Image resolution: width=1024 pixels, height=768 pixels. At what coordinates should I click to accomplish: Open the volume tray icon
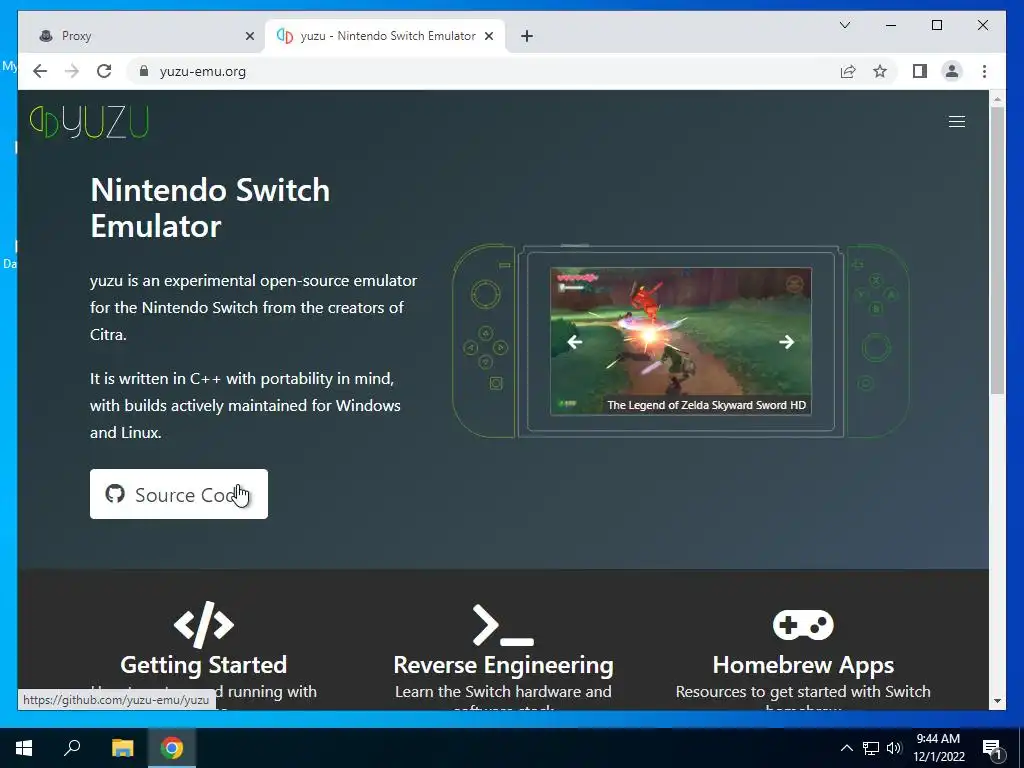894,748
